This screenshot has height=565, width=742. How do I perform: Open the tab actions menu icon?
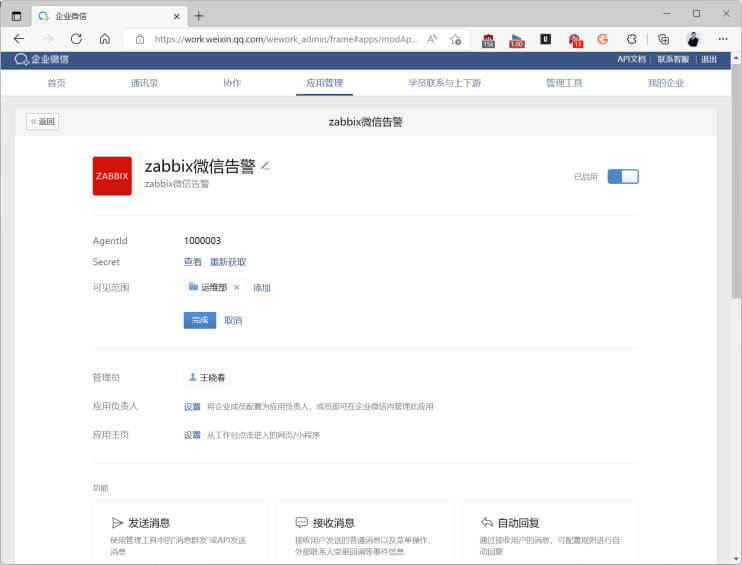coord(16,16)
